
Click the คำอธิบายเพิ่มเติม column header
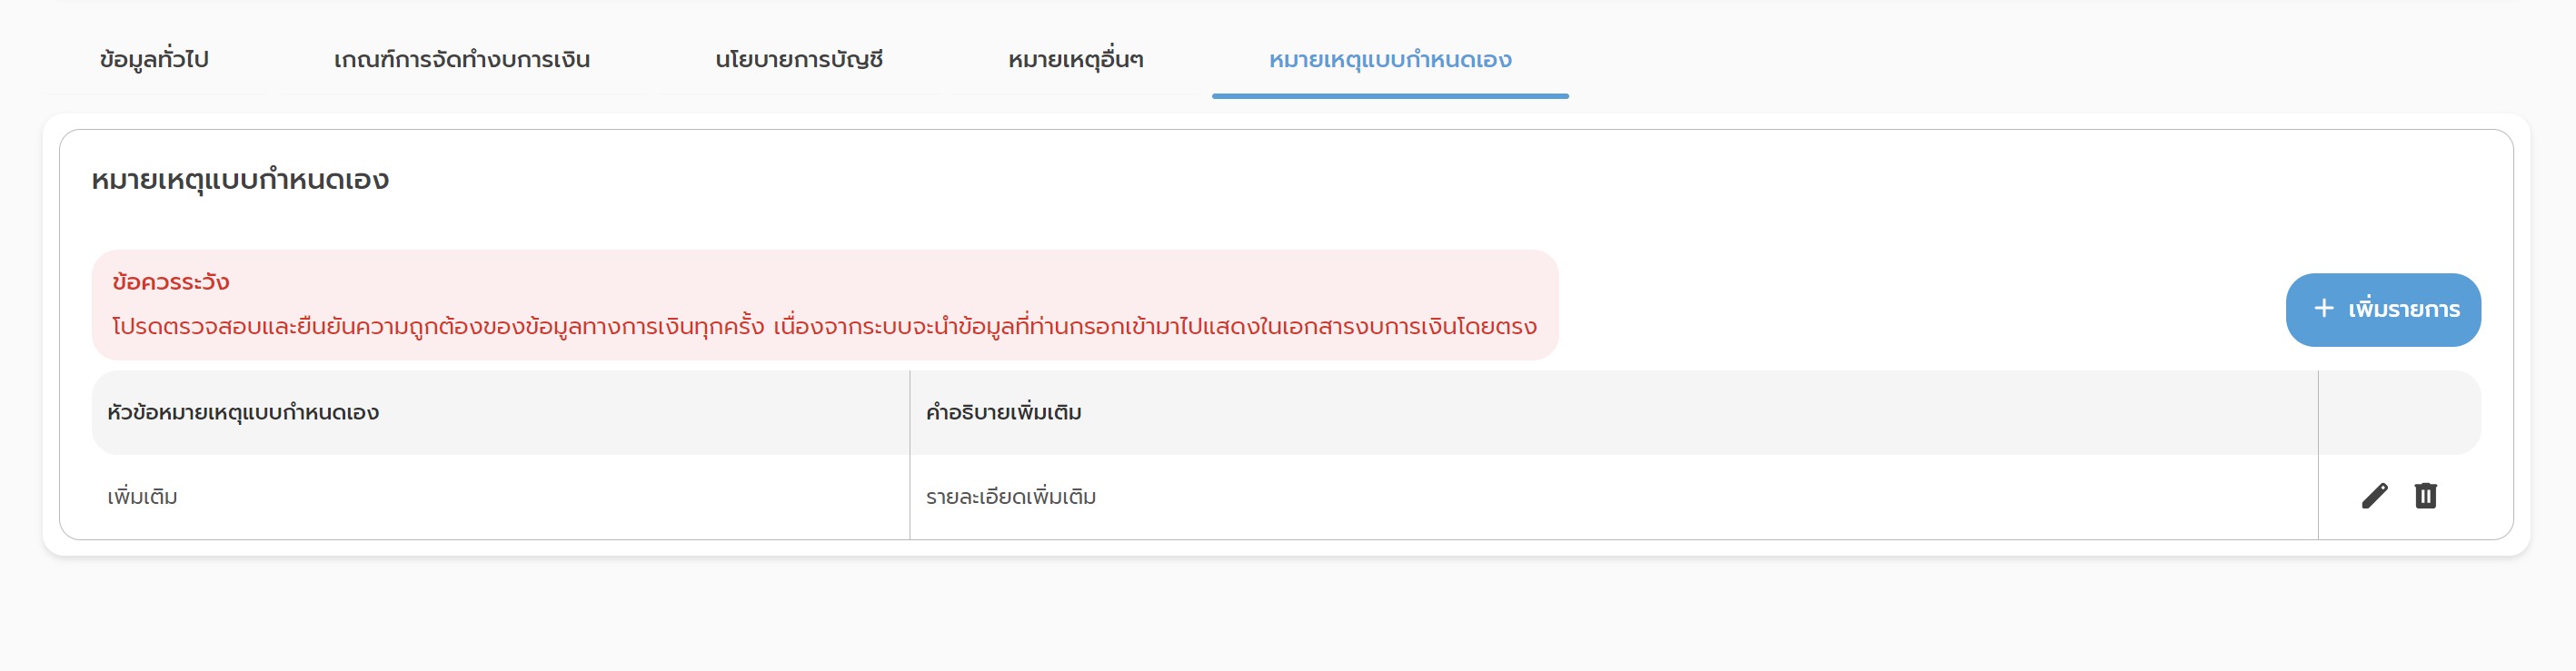coord(1004,413)
